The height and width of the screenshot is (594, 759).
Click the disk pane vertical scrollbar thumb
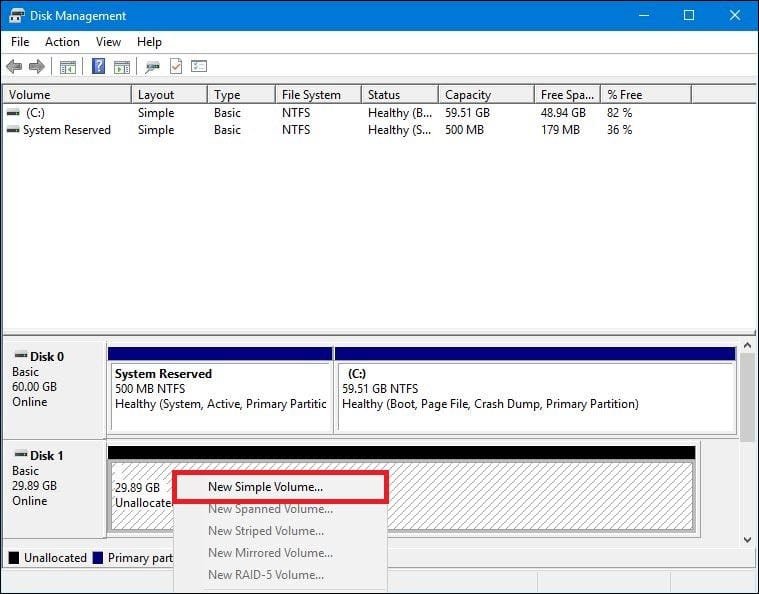(x=747, y=397)
